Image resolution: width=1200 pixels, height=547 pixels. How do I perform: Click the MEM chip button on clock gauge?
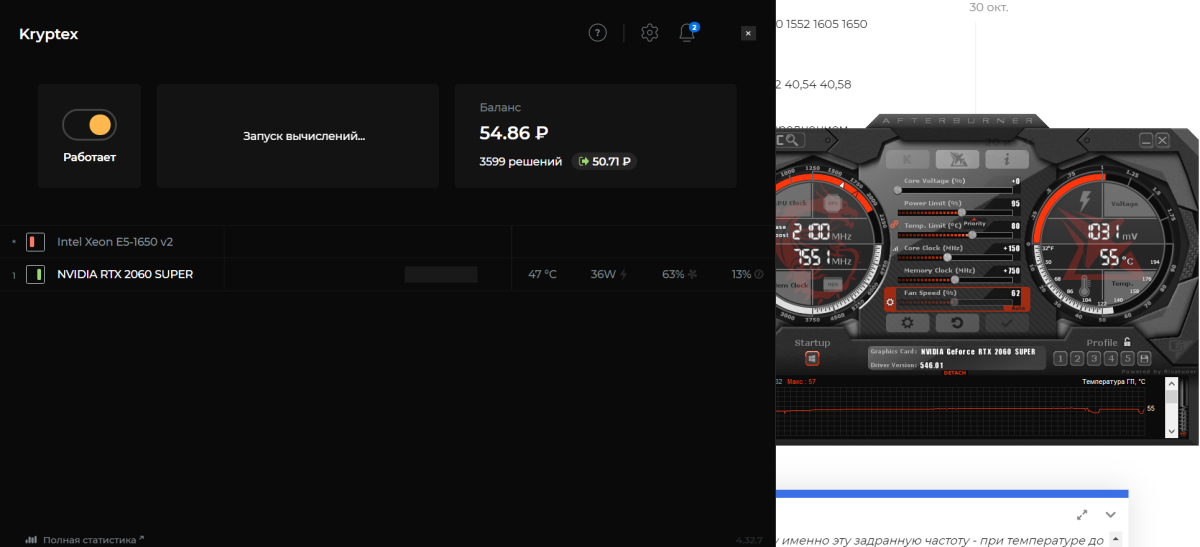[x=832, y=284]
